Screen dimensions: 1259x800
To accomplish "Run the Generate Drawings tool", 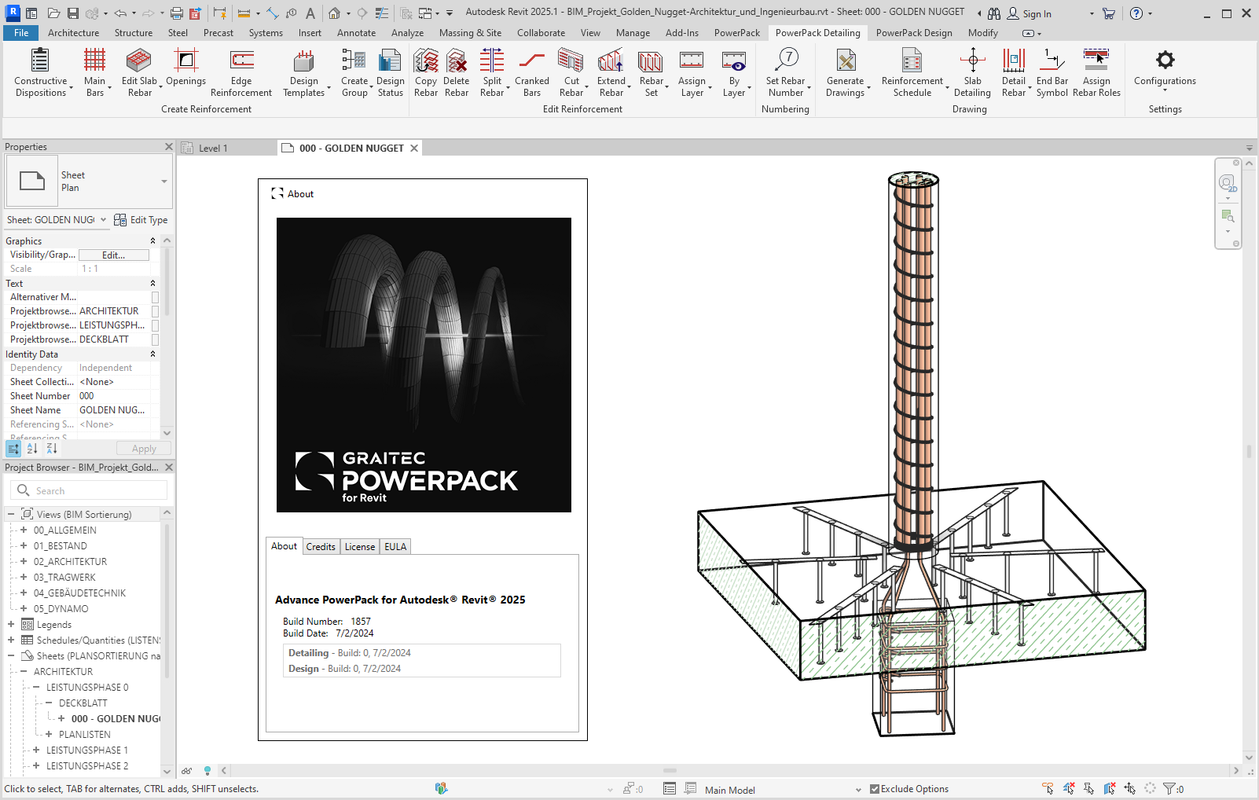I will pyautogui.click(x=845, y=72).
